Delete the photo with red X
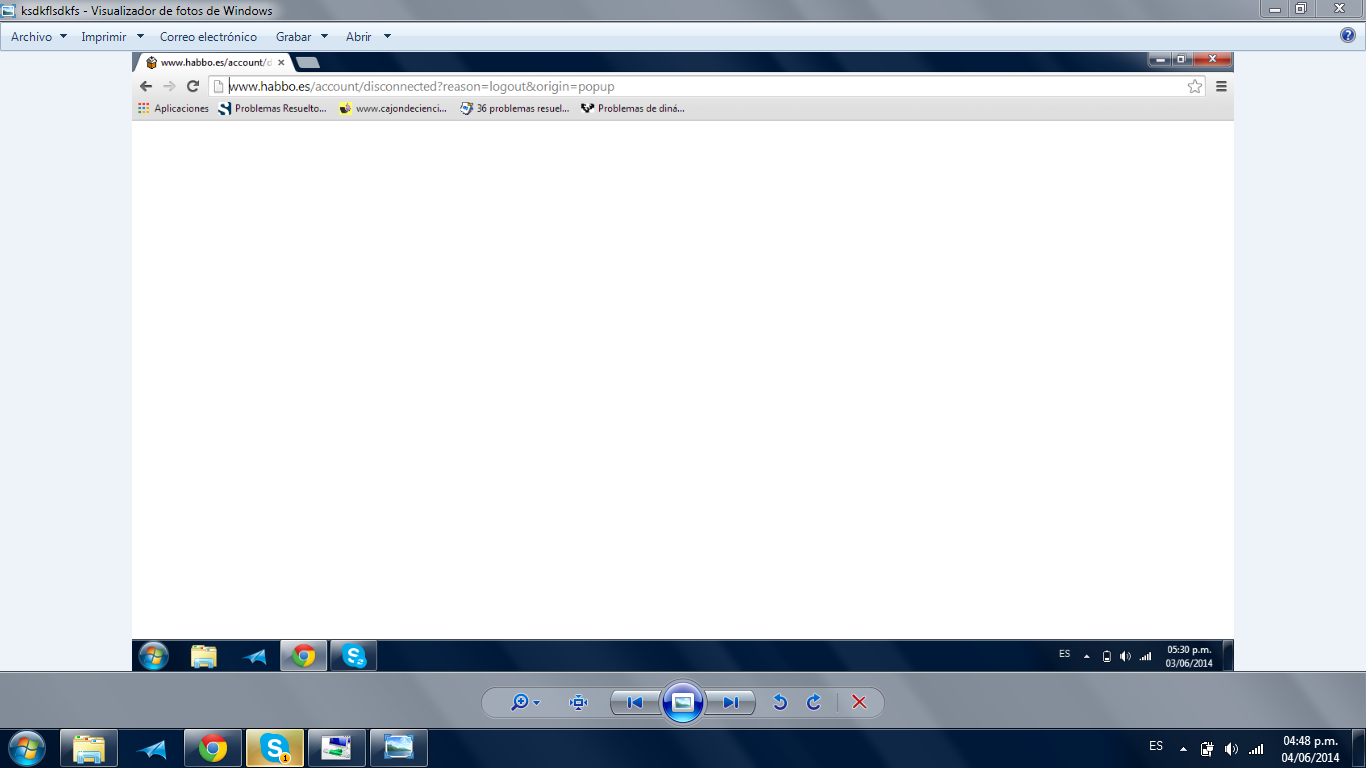1366x768 pixels. [x=859, y=703]
